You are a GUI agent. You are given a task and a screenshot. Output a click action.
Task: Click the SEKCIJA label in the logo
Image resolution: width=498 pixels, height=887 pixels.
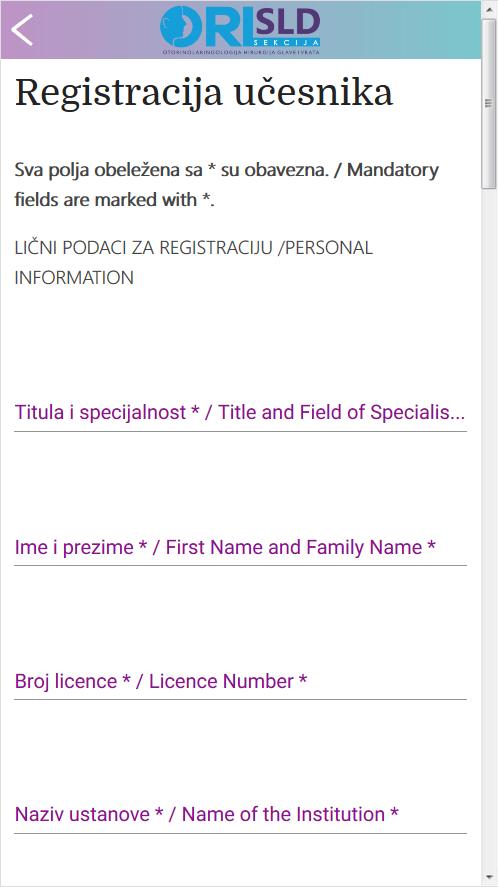(x=287, y=43)
